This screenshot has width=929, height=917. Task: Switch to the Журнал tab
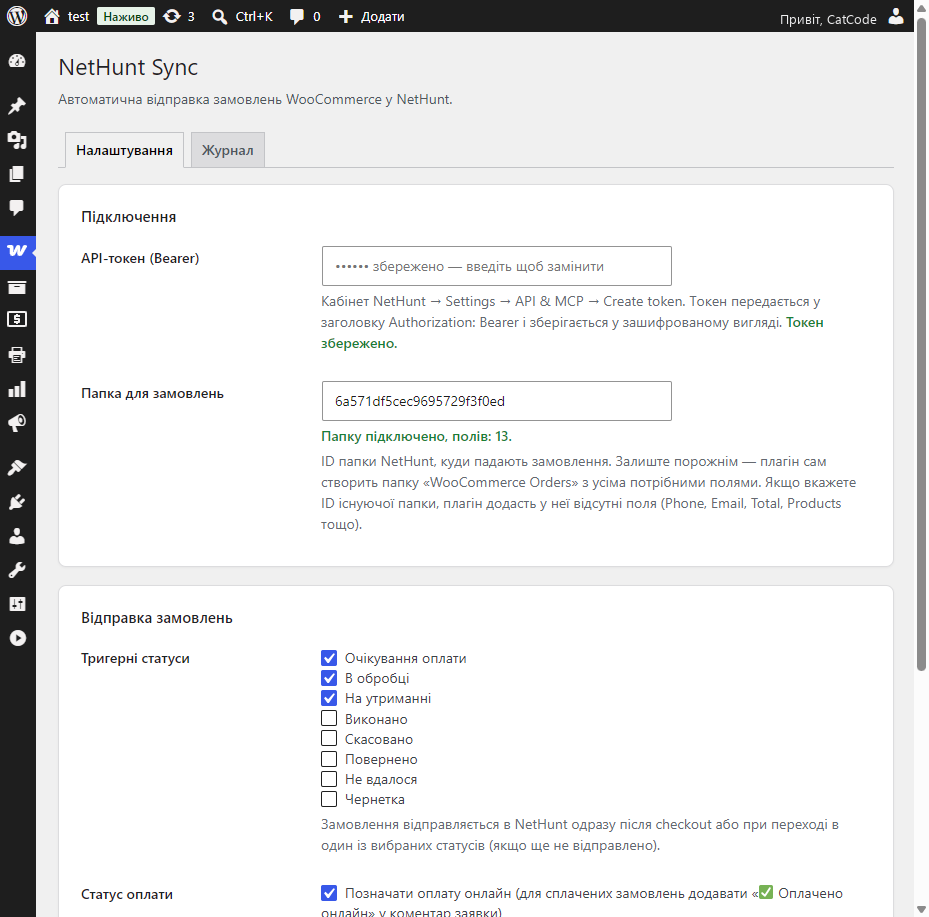click(x=228, y=150)
